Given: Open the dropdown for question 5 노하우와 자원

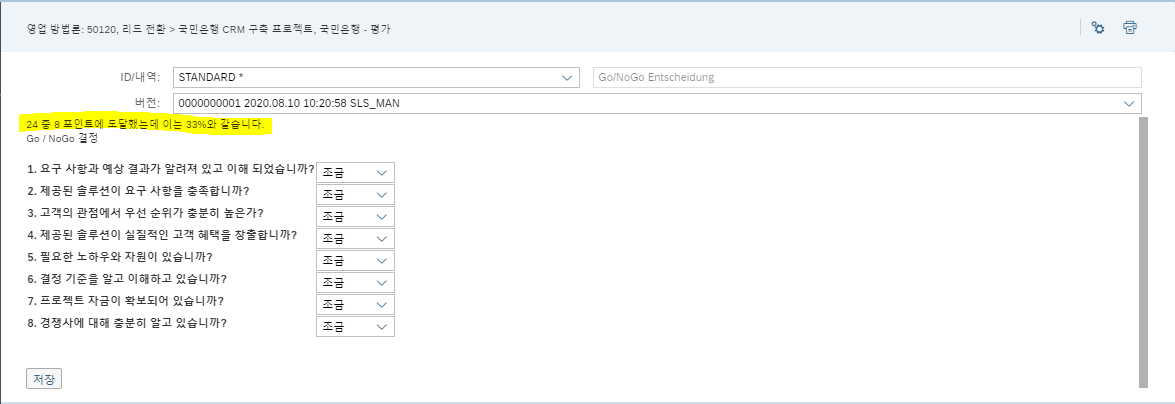Looking at the screenshot, I should click(x=355, y=261).
